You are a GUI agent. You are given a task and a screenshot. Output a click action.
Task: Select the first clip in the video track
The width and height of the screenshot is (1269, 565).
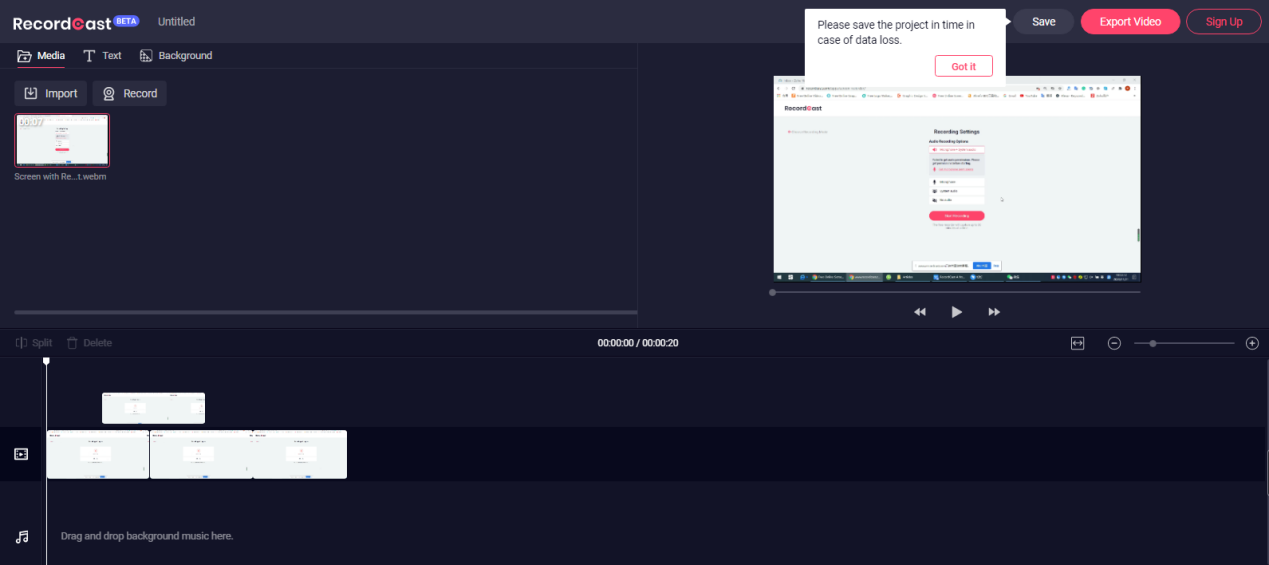click(x=98, y=454)
